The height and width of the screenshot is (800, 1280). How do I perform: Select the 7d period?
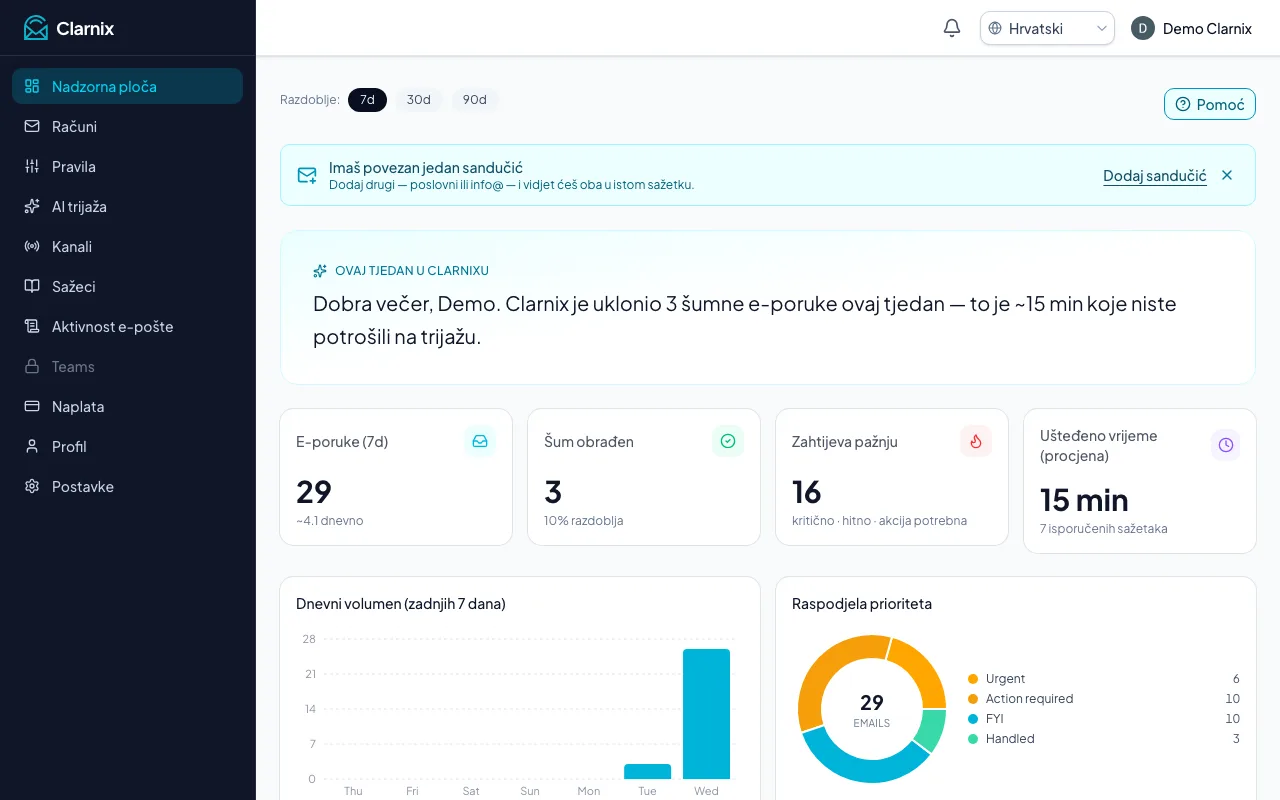(367, 100)
